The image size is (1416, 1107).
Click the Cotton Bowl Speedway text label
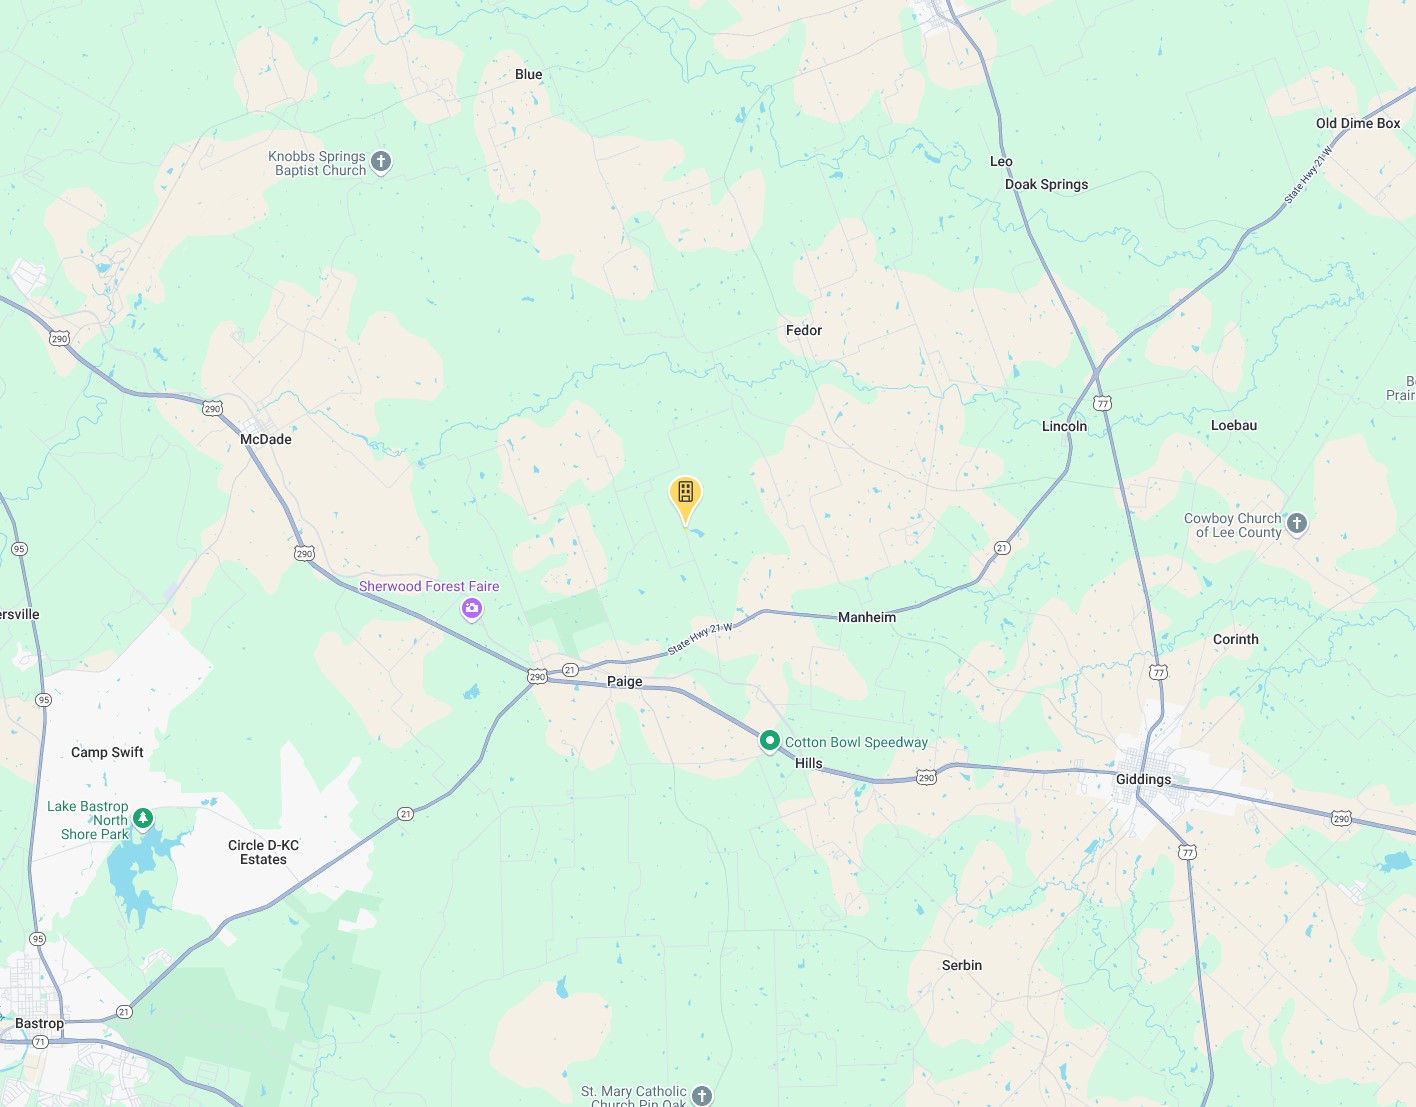pyautogui.click(x=856, y=742)
